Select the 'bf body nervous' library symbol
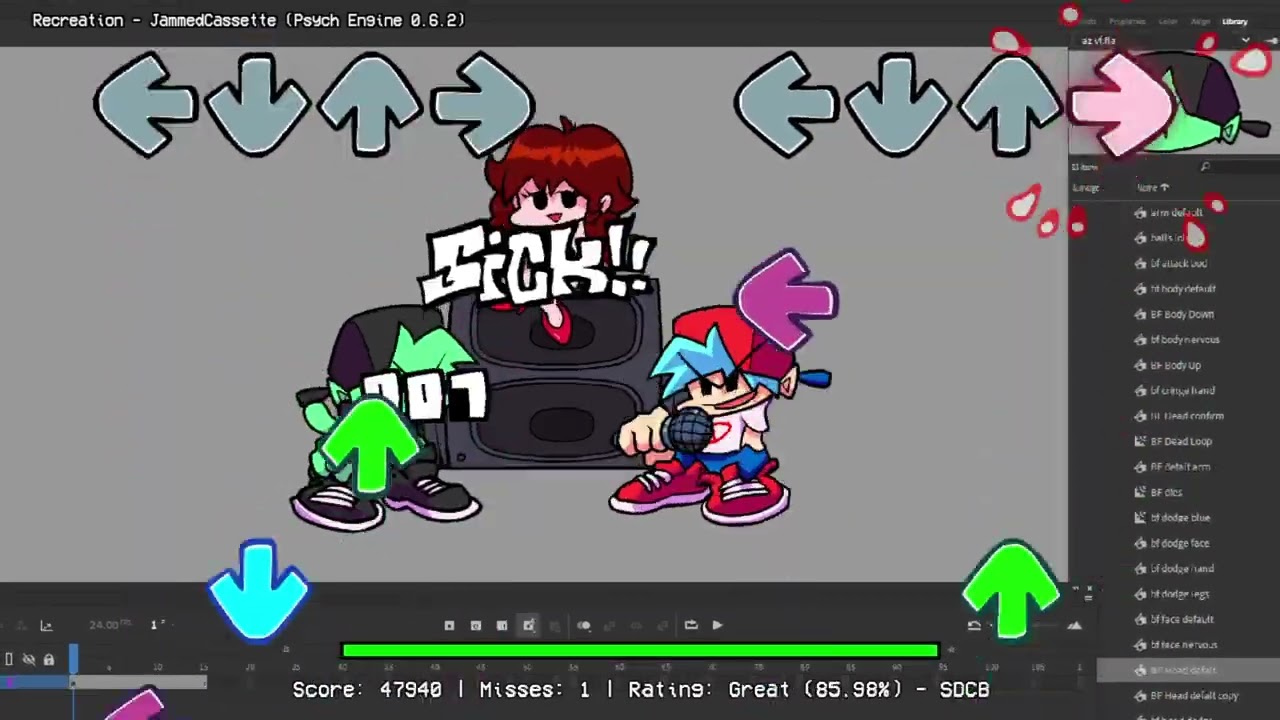Image resolution: width=1280 pixels, height=720 pixels. point(1184,340)
